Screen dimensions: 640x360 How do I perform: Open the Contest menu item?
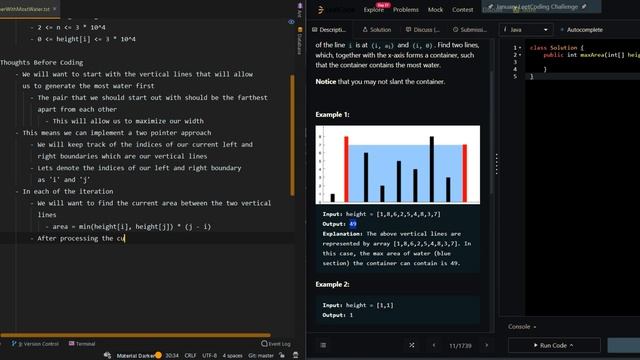pyautogui.click(x=462, y=10)
